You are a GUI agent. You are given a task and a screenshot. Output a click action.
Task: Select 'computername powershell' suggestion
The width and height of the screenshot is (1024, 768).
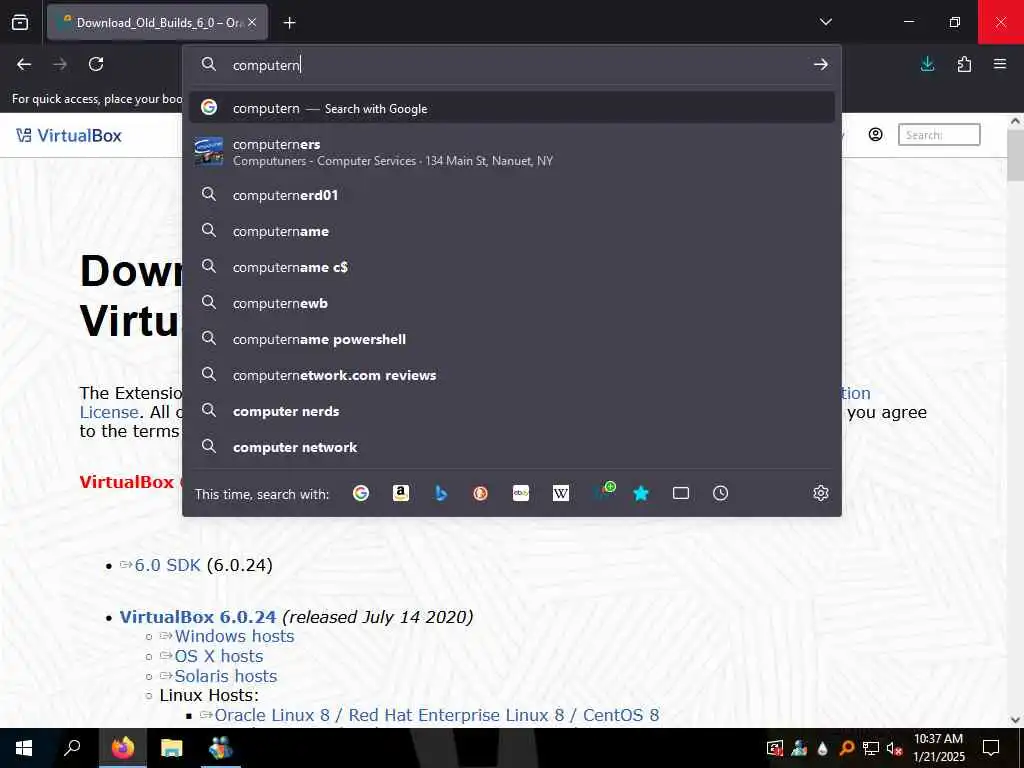click(x=511, y=339)
